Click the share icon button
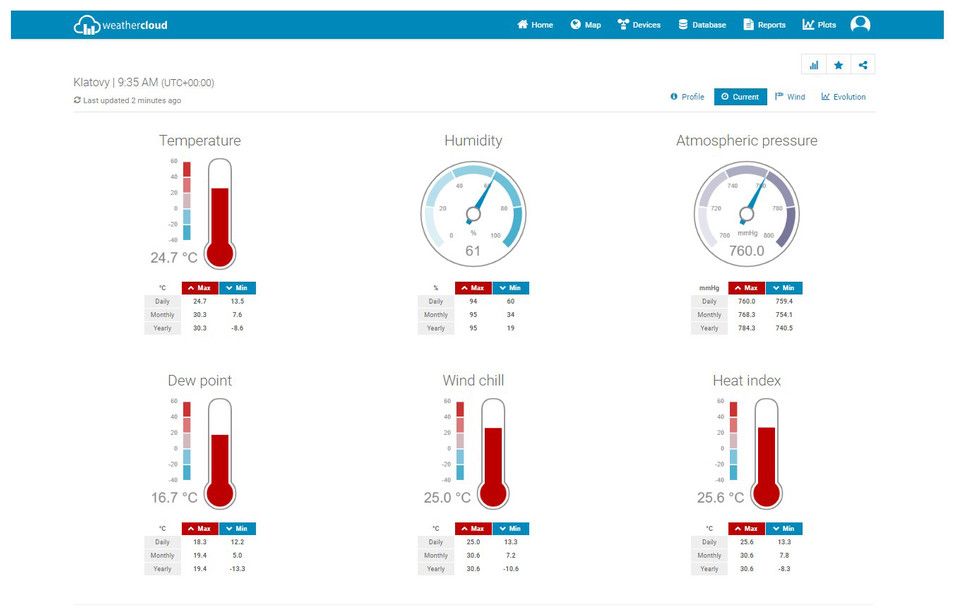The height and width of the screenshot is (615, 954). [863, 65]
